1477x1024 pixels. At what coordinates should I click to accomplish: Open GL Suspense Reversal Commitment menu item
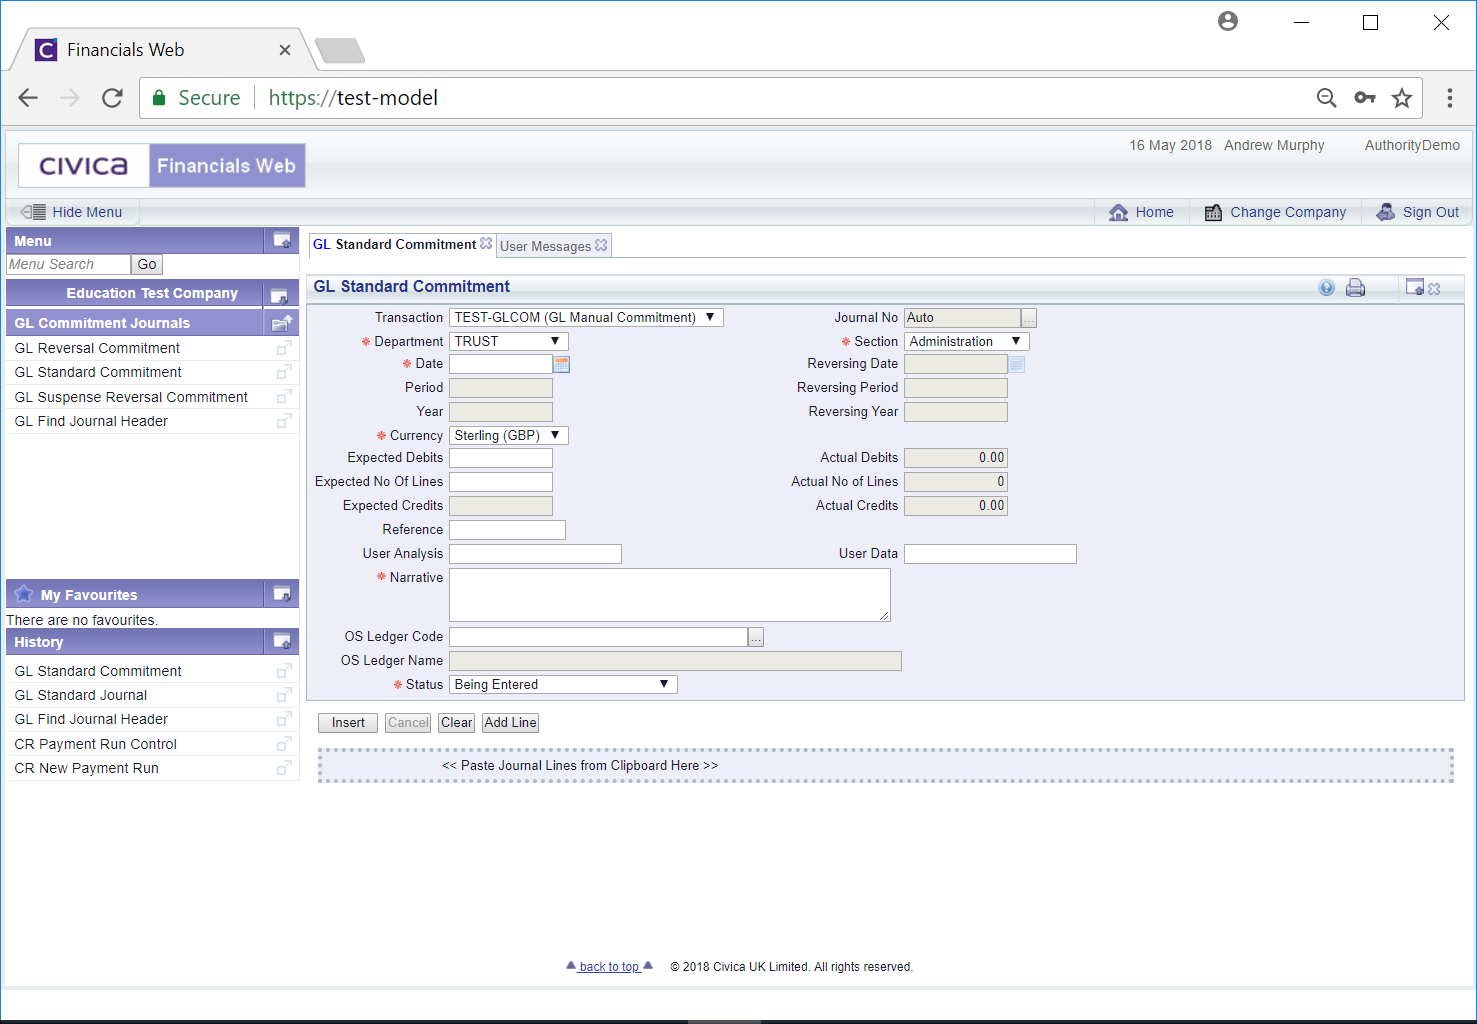[131, 397]
